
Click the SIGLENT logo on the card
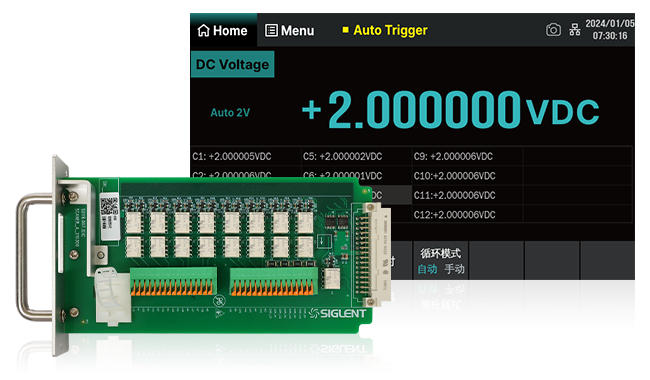coord(337,313)
